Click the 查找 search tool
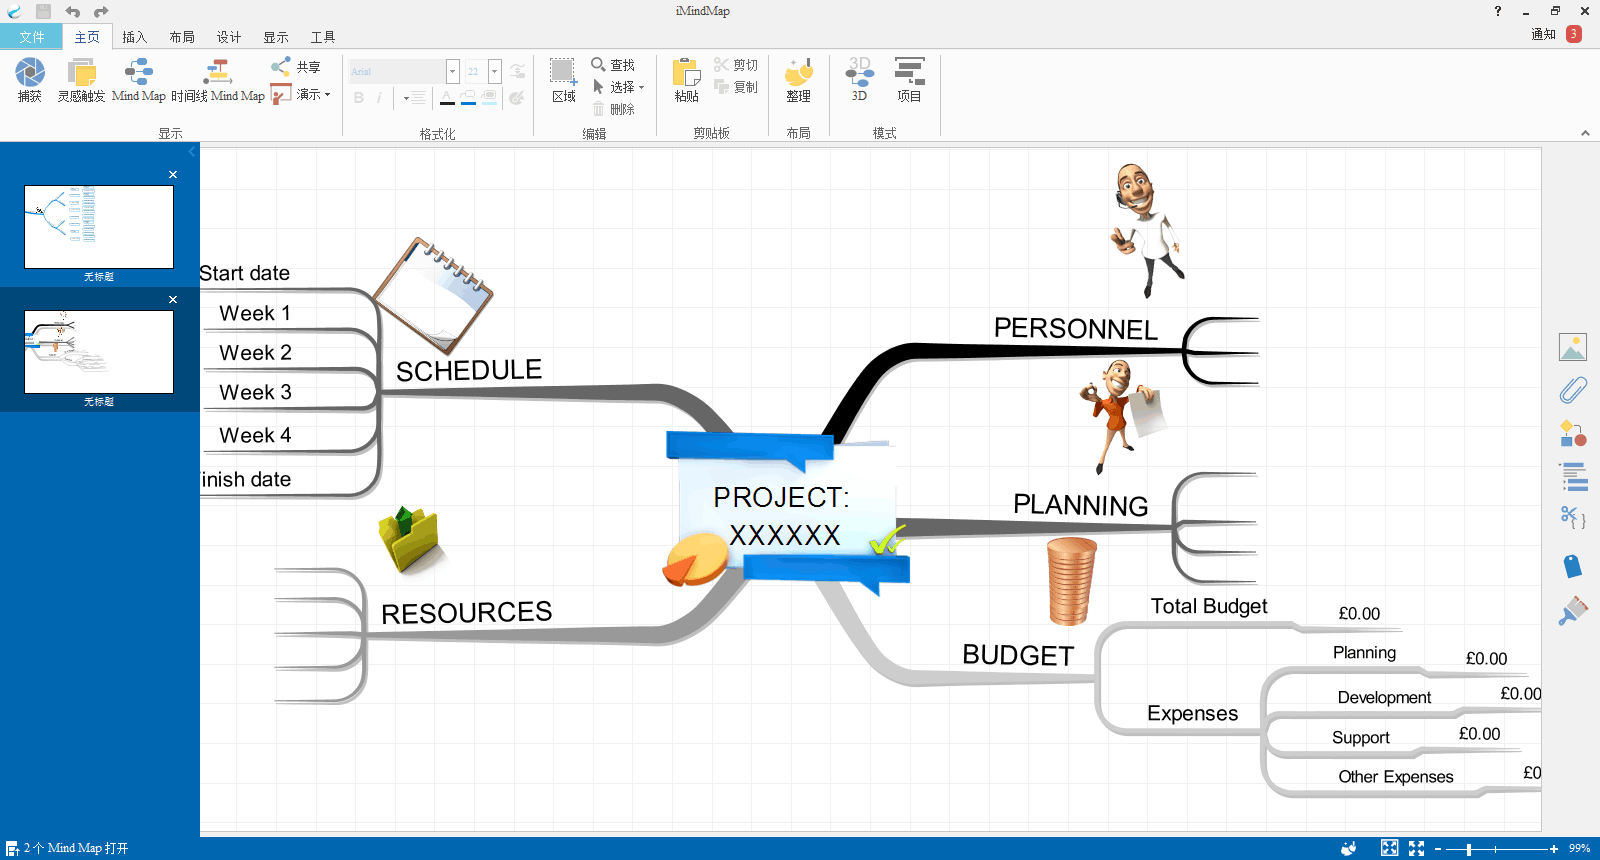The height and width of the screenshot is (860, 1600). tap(613, 65)
